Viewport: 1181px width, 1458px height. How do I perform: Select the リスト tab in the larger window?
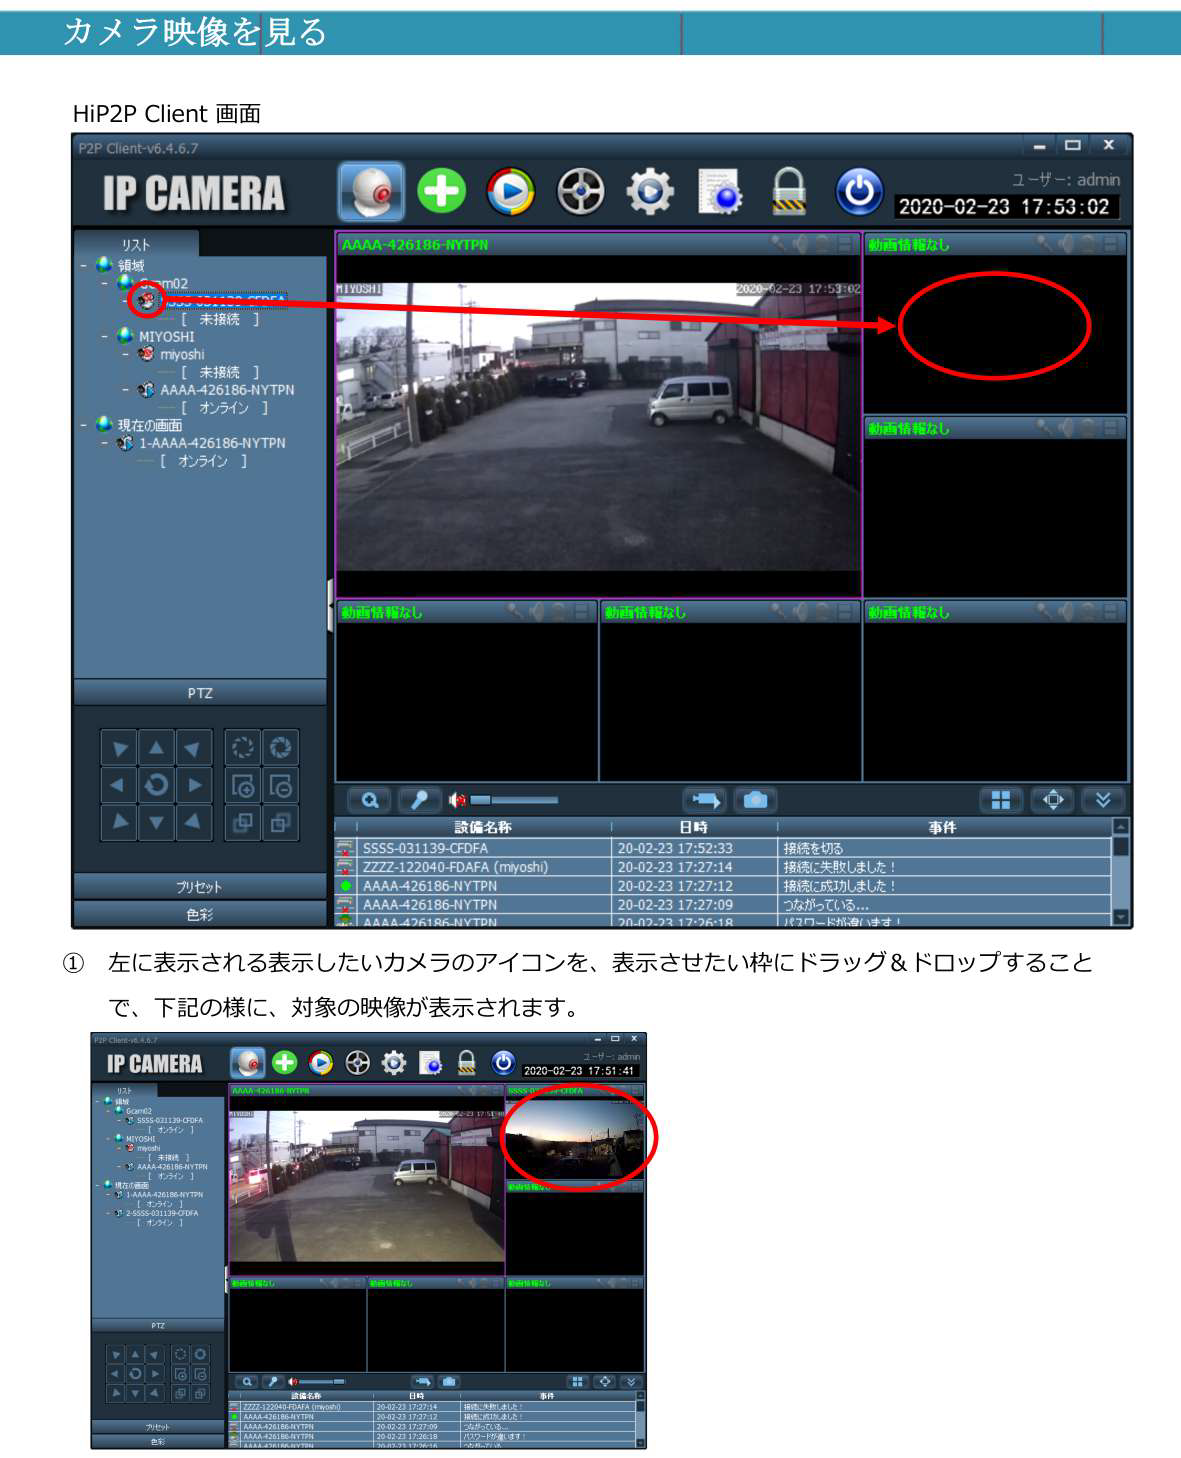tap(136, 245)
